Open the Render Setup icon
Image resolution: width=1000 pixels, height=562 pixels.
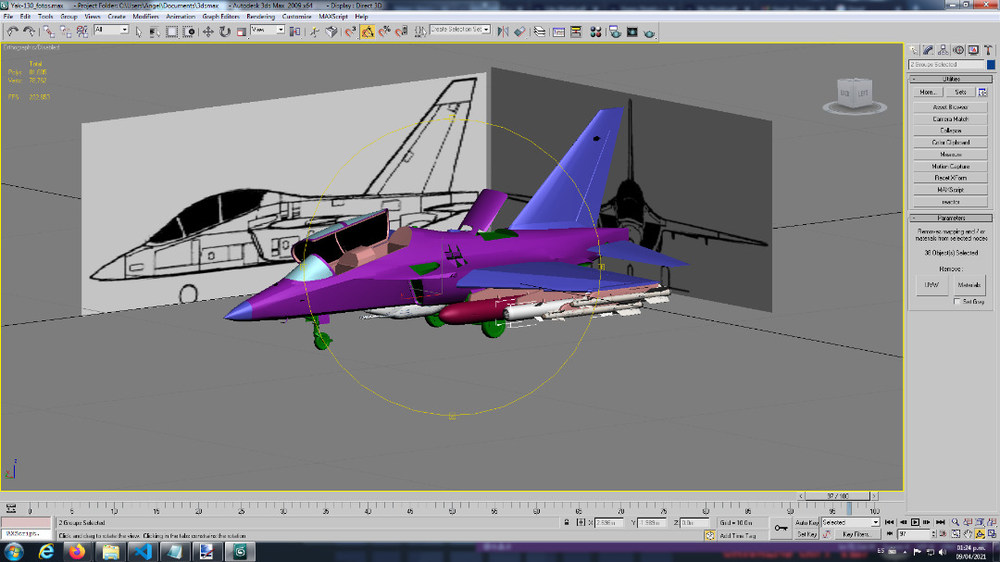pos(615,31)
